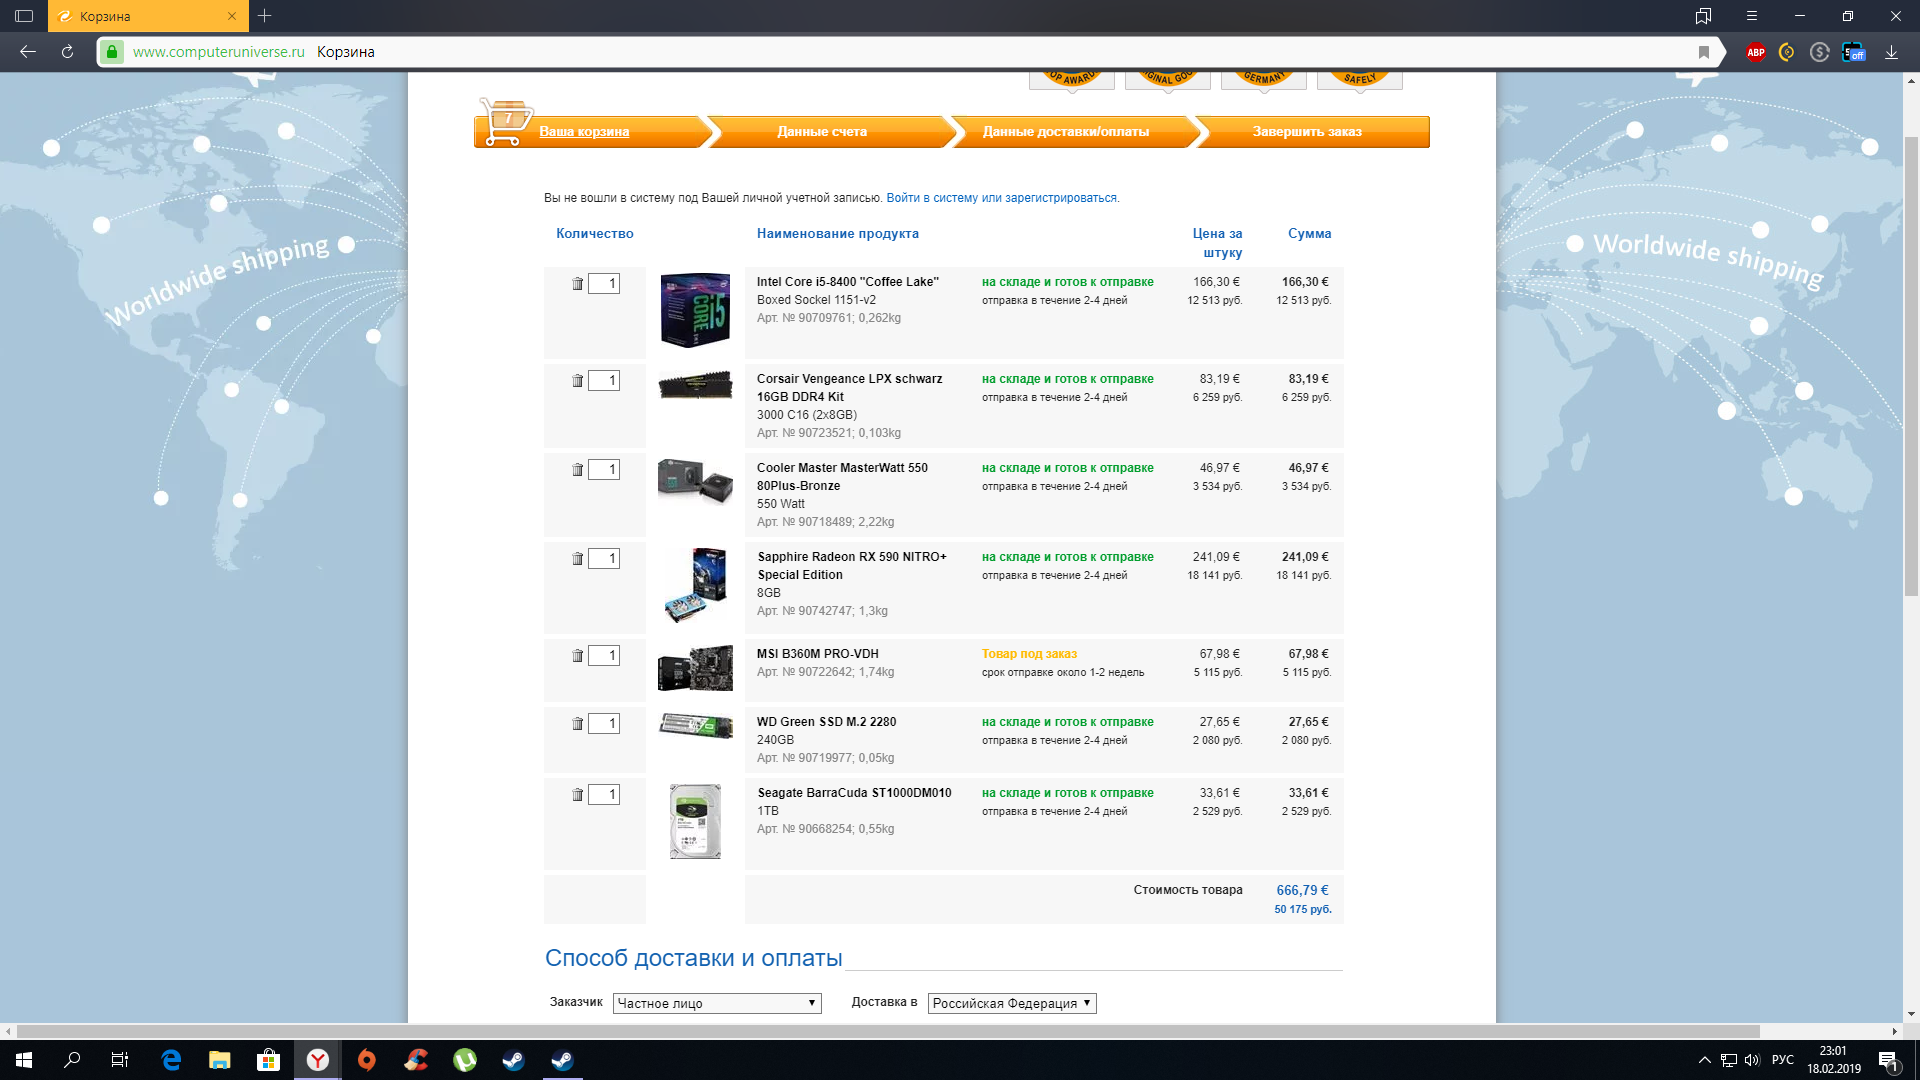Edit quantity field for Seagate BarraCuda
1920x1080 pixels.
coord(604,795)
